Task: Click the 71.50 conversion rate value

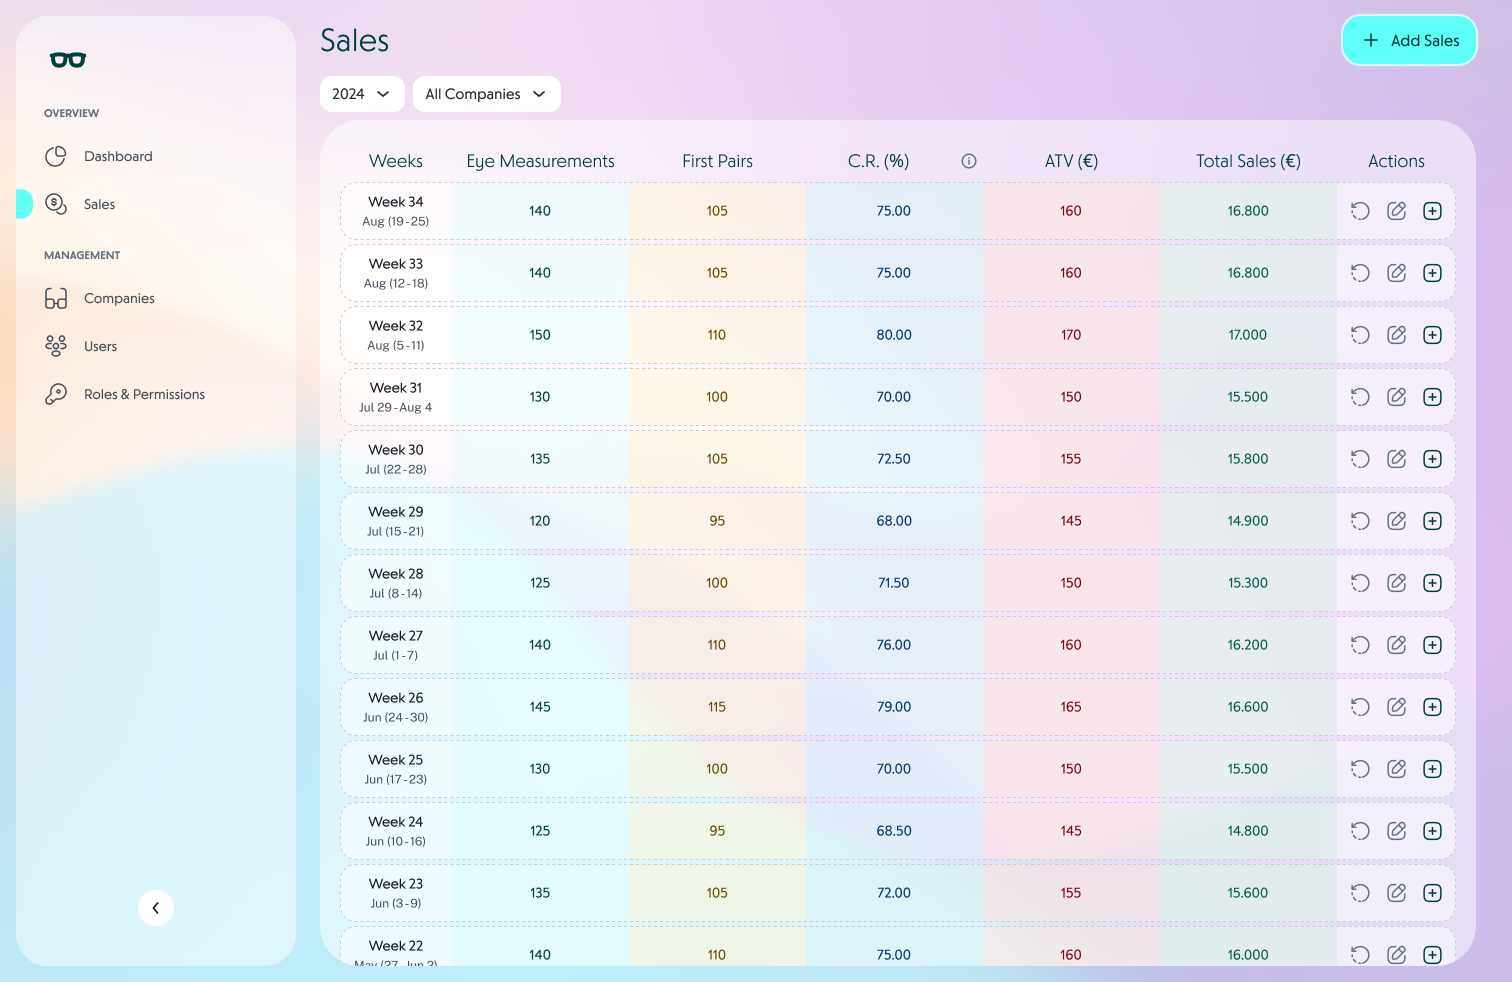Action: (894, 583)
